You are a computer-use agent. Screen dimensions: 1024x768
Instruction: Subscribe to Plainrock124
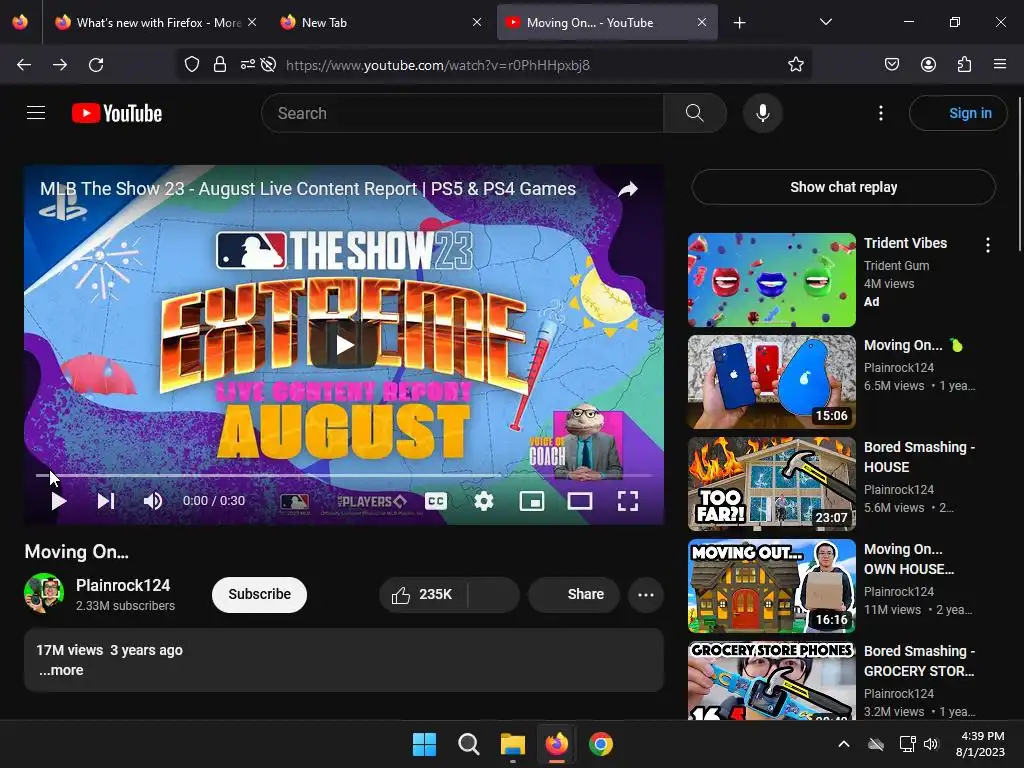pos(259,594)
